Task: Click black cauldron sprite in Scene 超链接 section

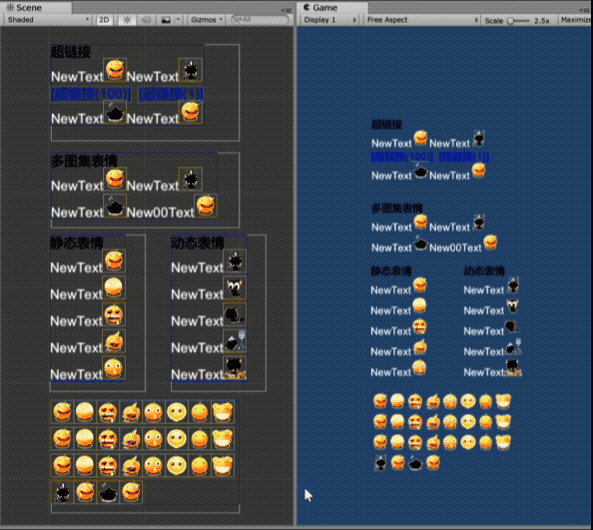Action: pos(115,112)
